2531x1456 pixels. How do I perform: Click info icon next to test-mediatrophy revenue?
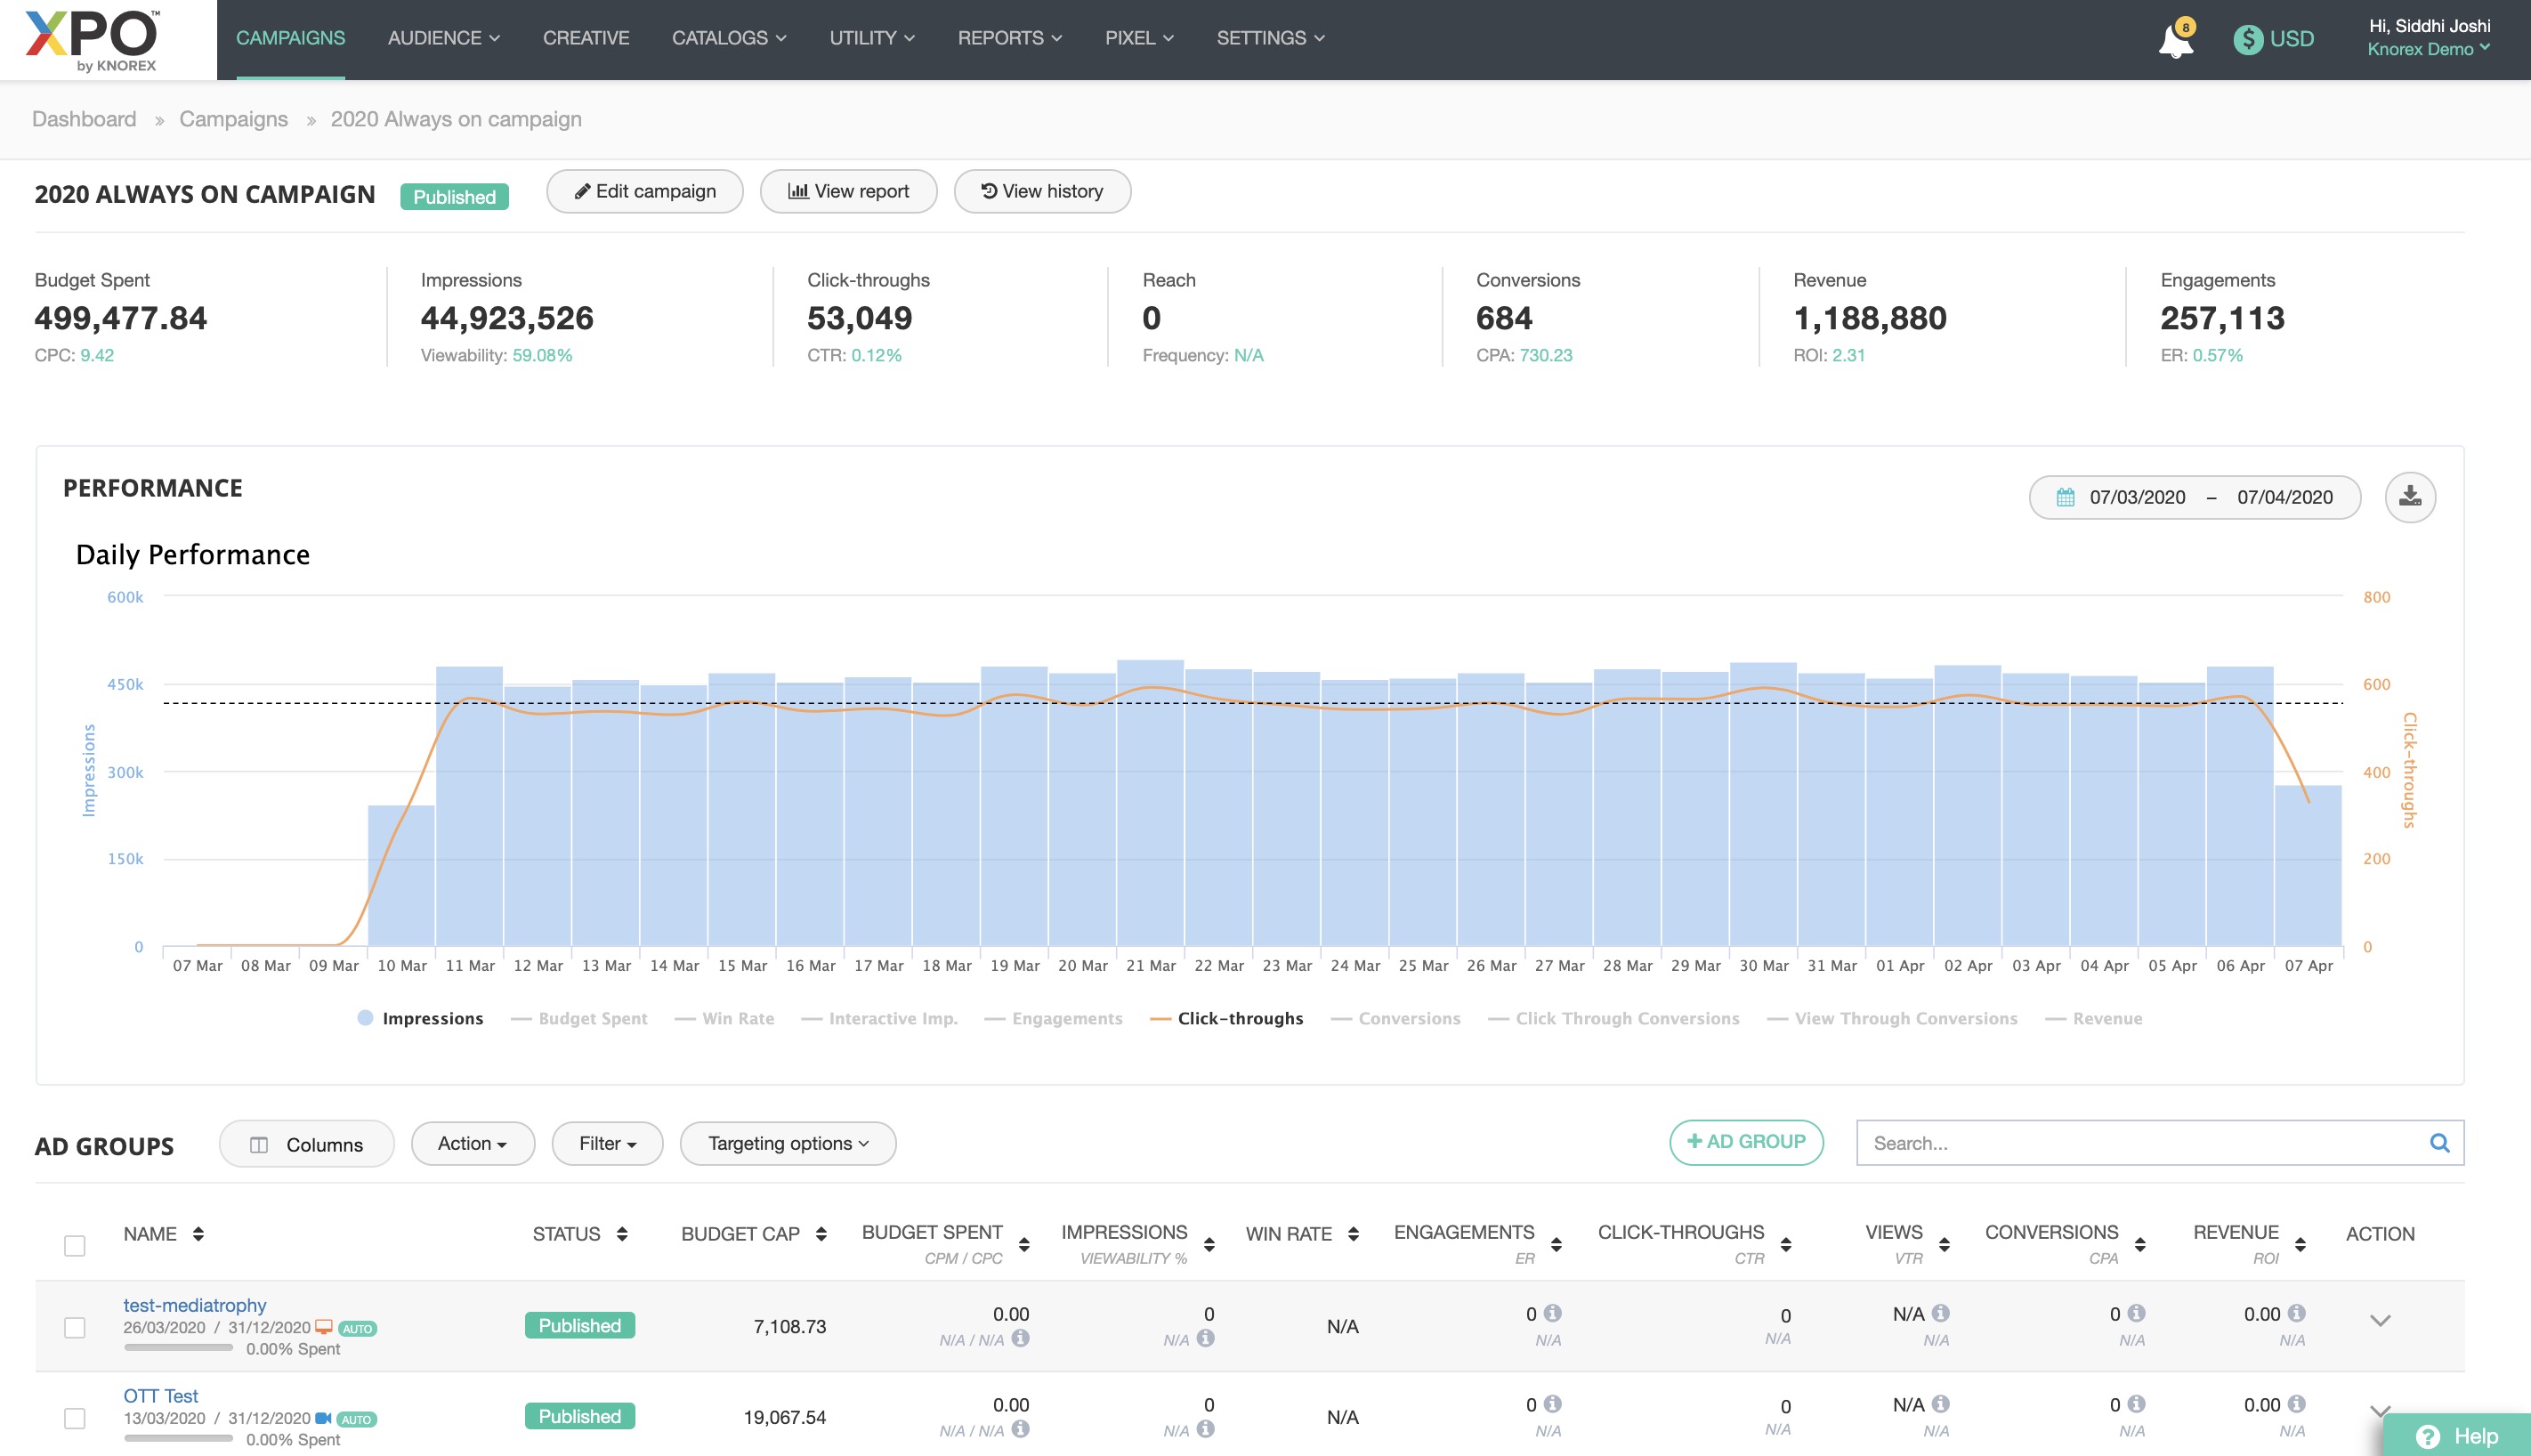(2296, 1313)
